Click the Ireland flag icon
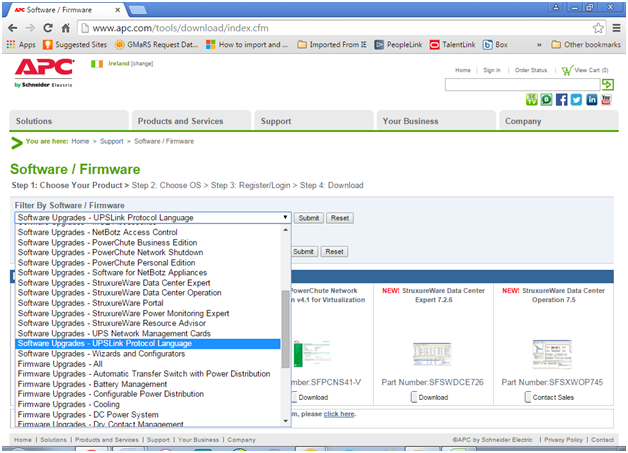This screenshot has width=628, height=453. click(97, 64)
